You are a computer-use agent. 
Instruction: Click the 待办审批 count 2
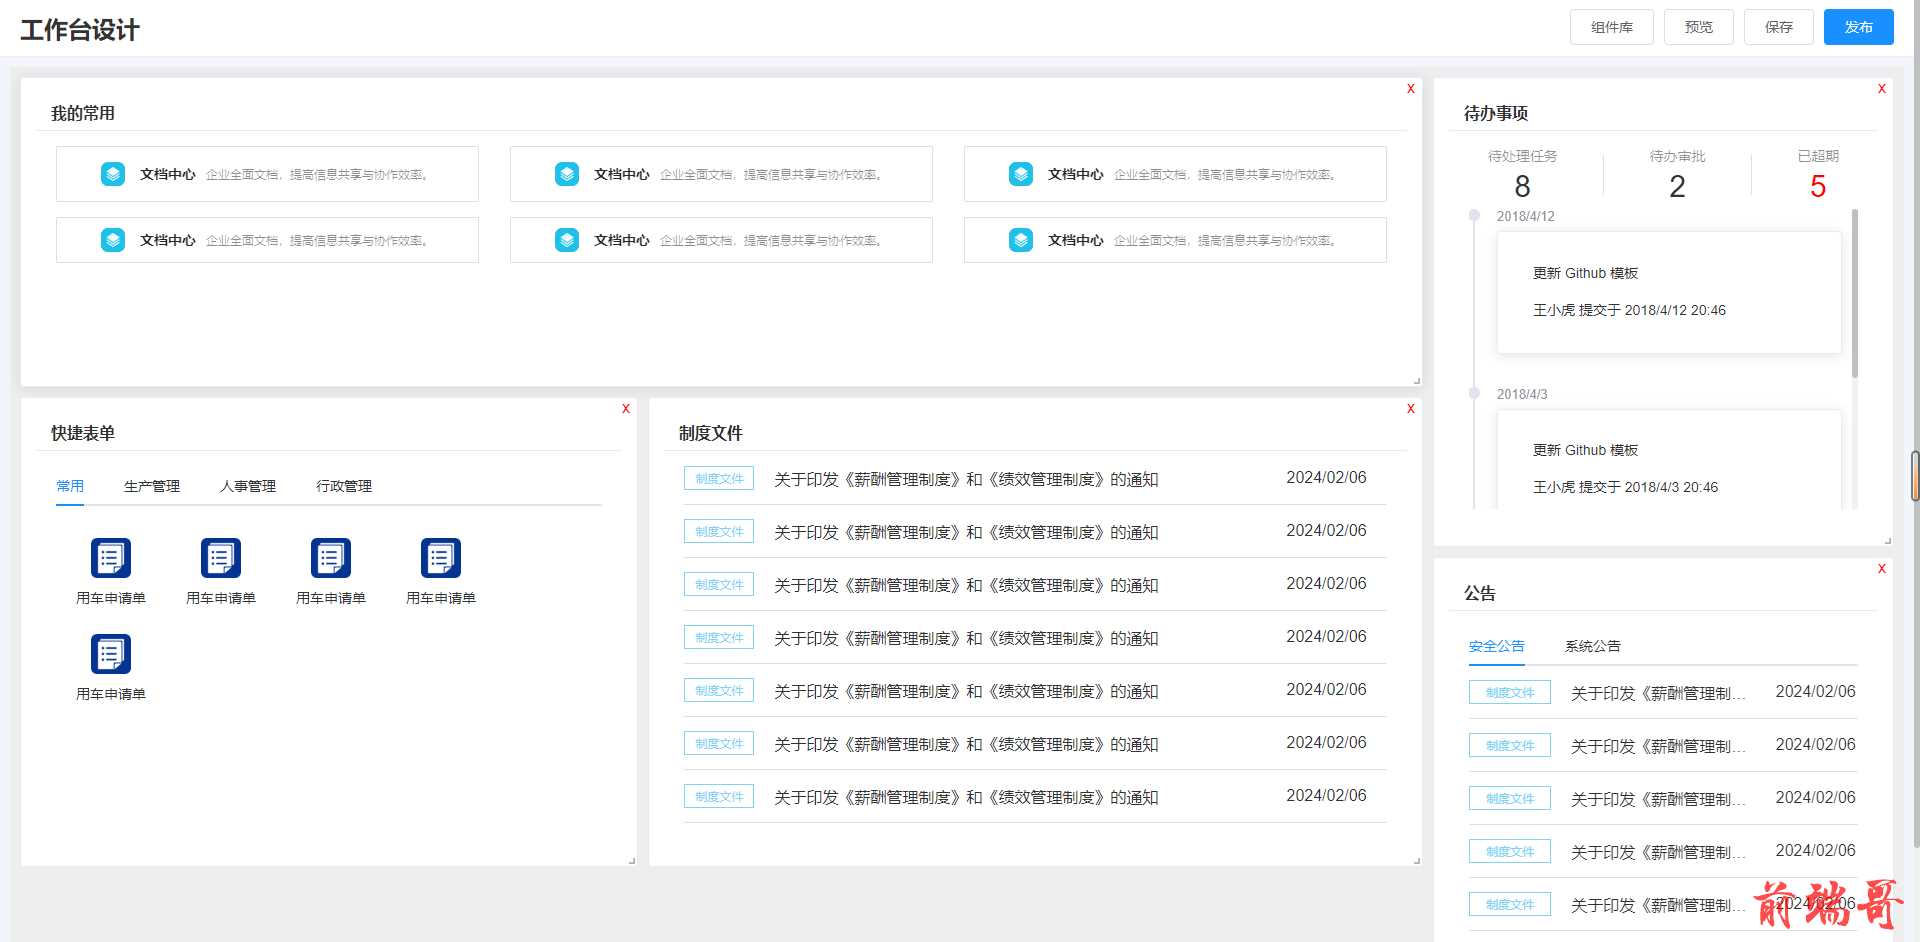[1677, 186]
